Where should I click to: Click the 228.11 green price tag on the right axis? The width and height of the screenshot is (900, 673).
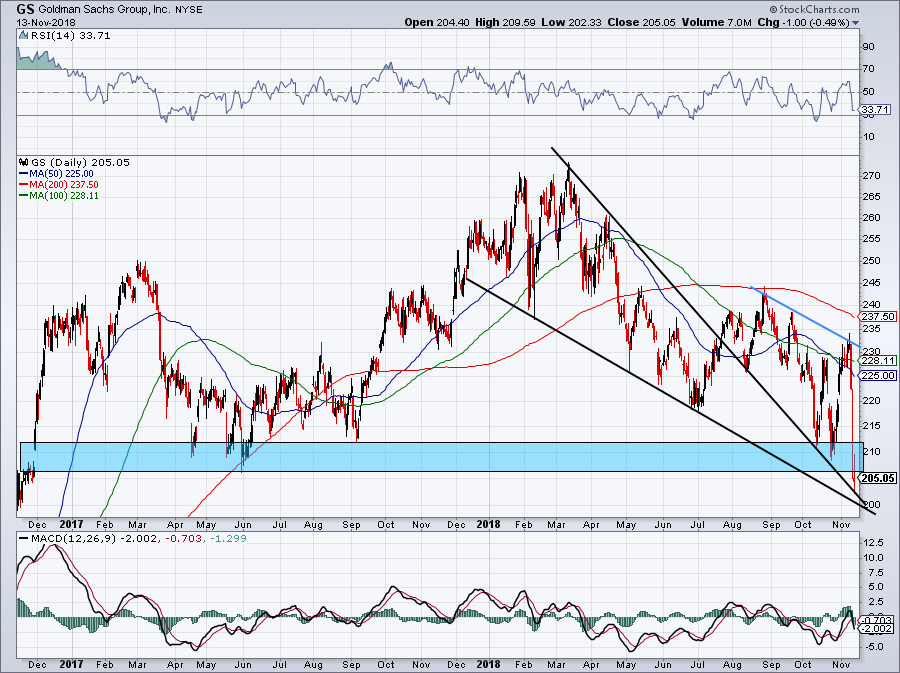[878, 360]
